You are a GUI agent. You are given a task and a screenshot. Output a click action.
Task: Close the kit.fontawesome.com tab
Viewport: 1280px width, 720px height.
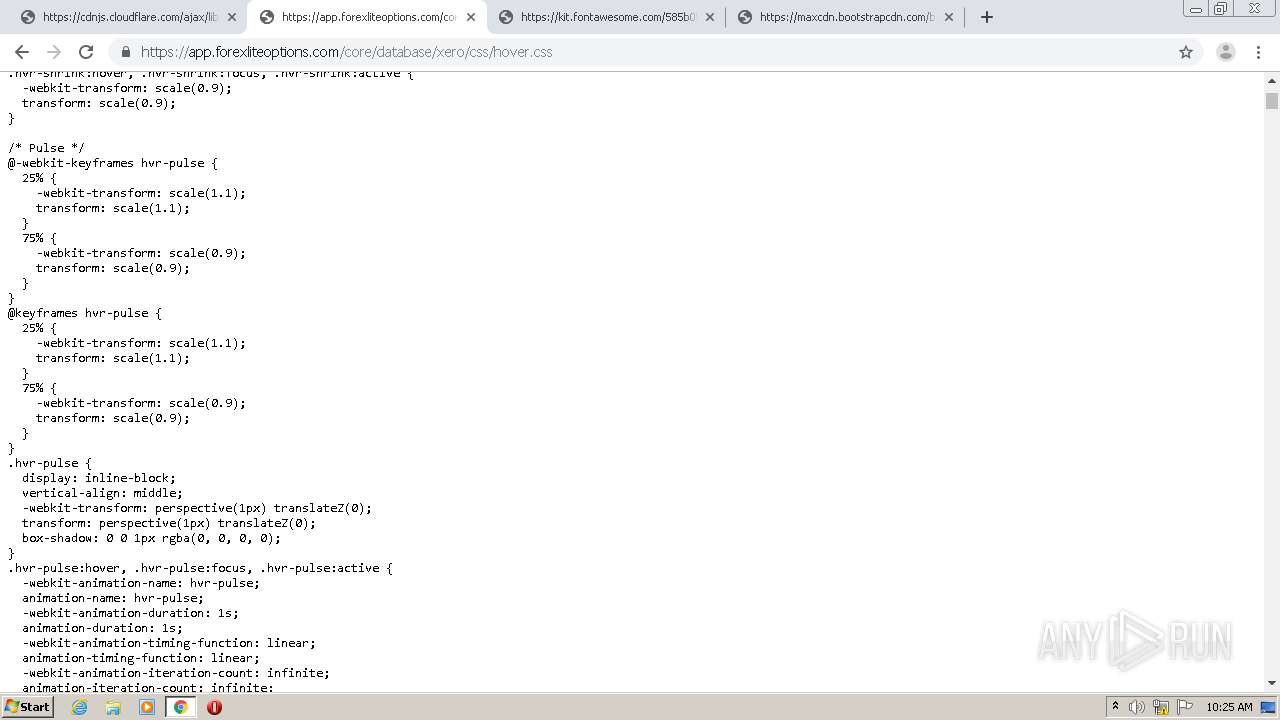pyautogui.click(x=710, y=17)
